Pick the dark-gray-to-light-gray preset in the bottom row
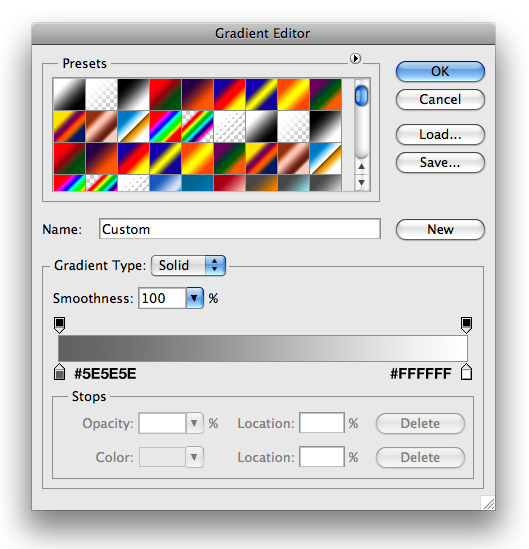Screen dimensions: 529x549 coord(326,183)
